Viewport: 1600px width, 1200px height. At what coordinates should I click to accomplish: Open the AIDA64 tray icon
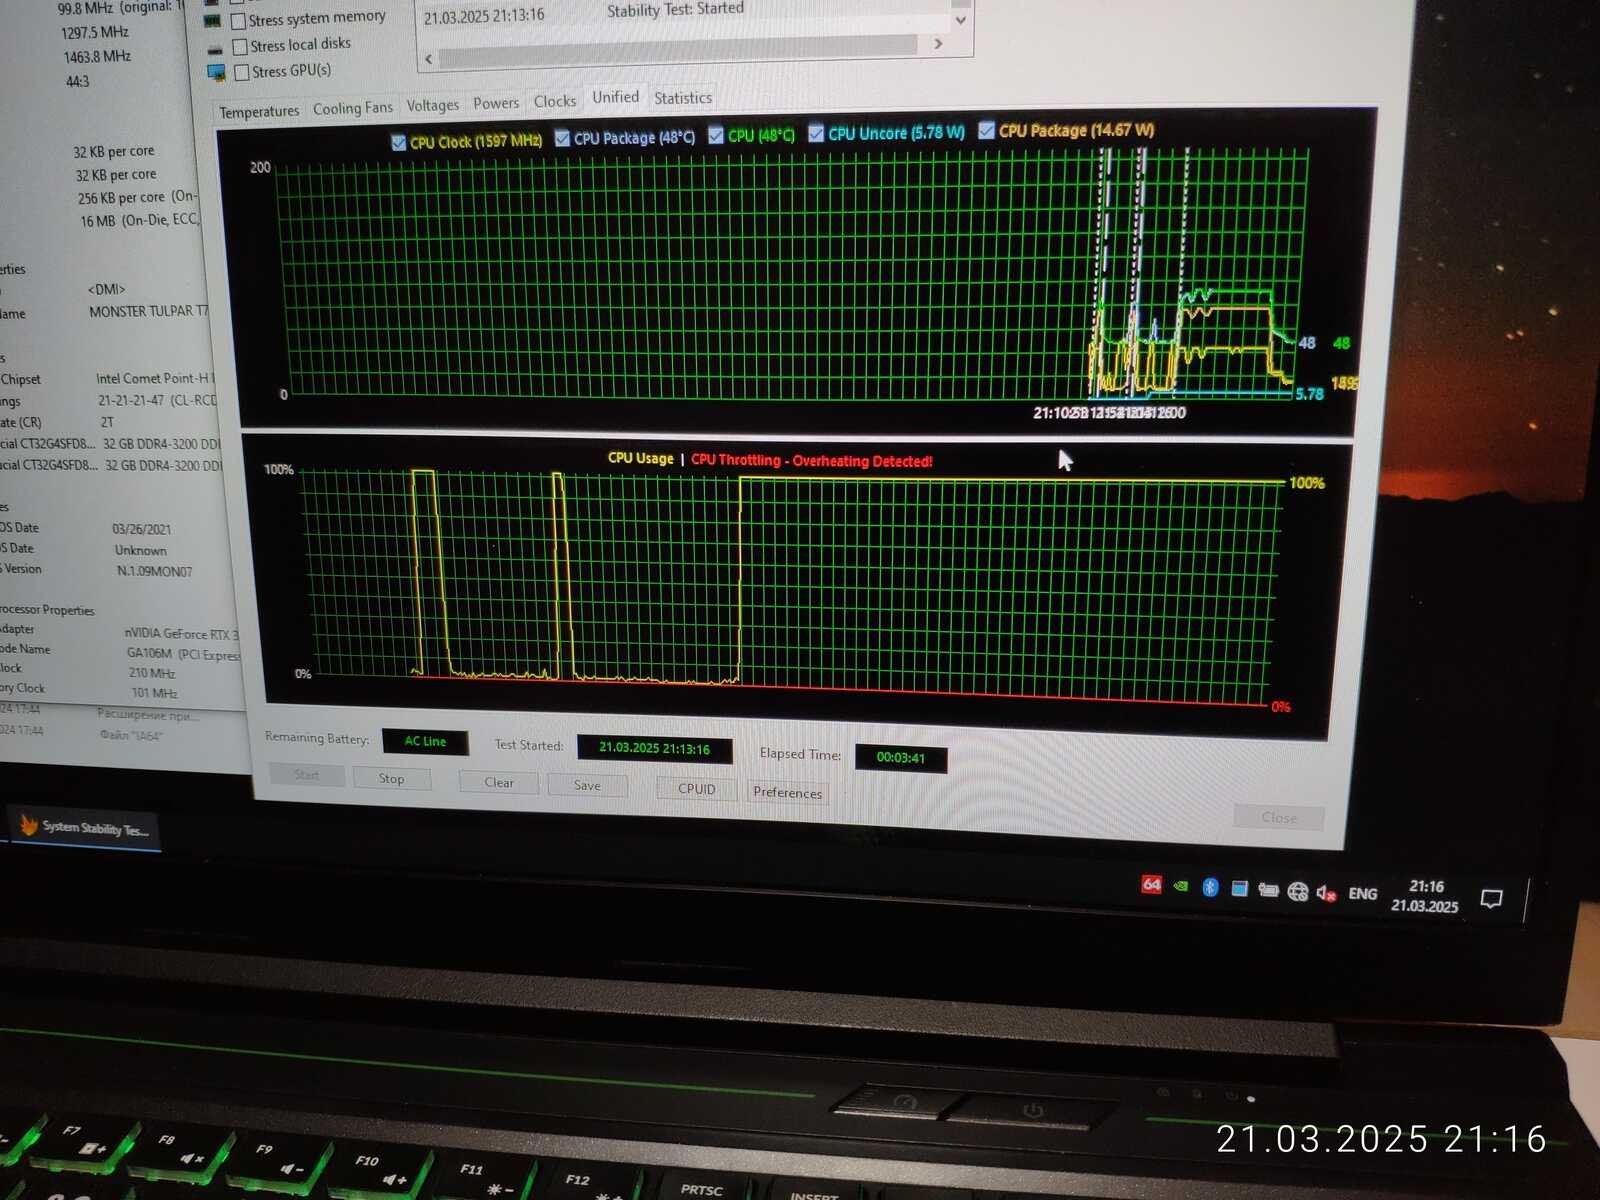1151,884
